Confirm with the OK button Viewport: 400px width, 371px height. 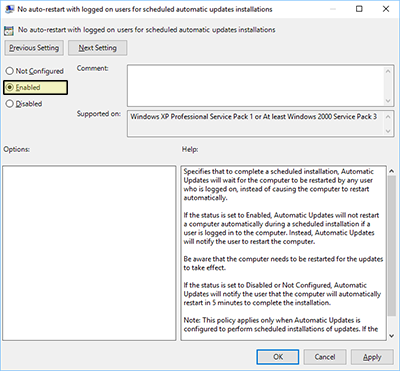(278, 357)
